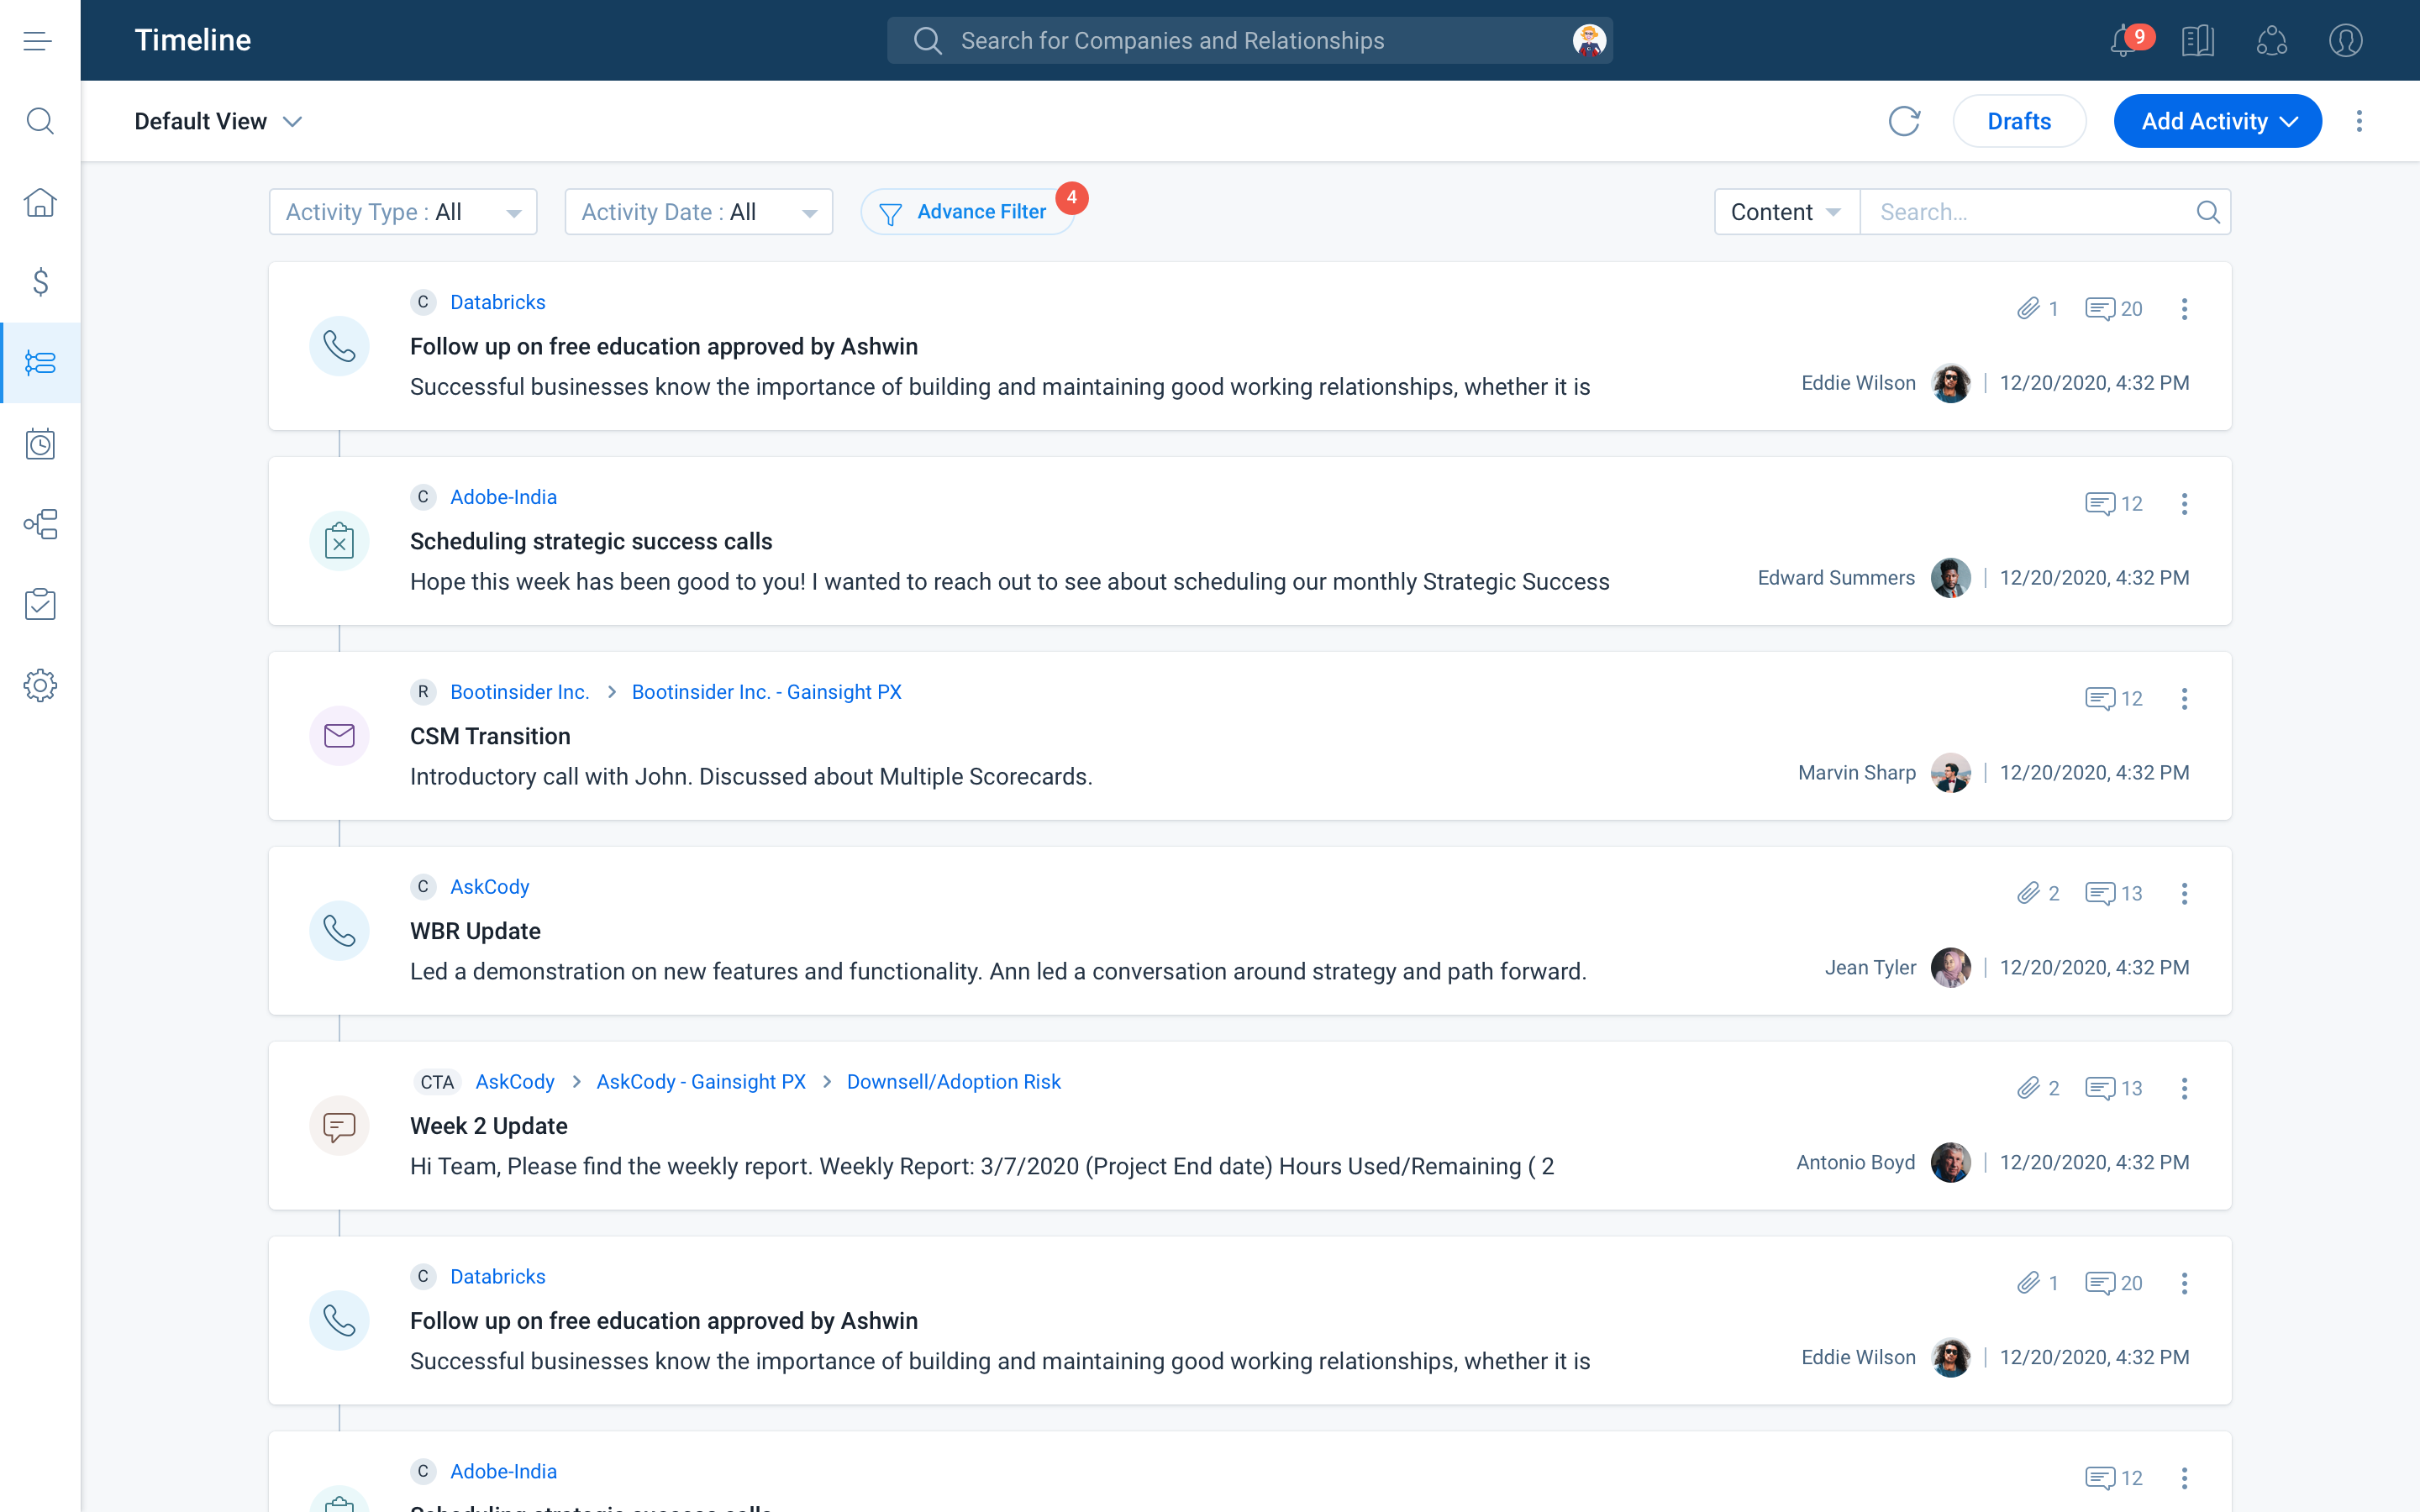Open the sidebar search icon
The image size is (2420, 1512).
click(40, 121)
